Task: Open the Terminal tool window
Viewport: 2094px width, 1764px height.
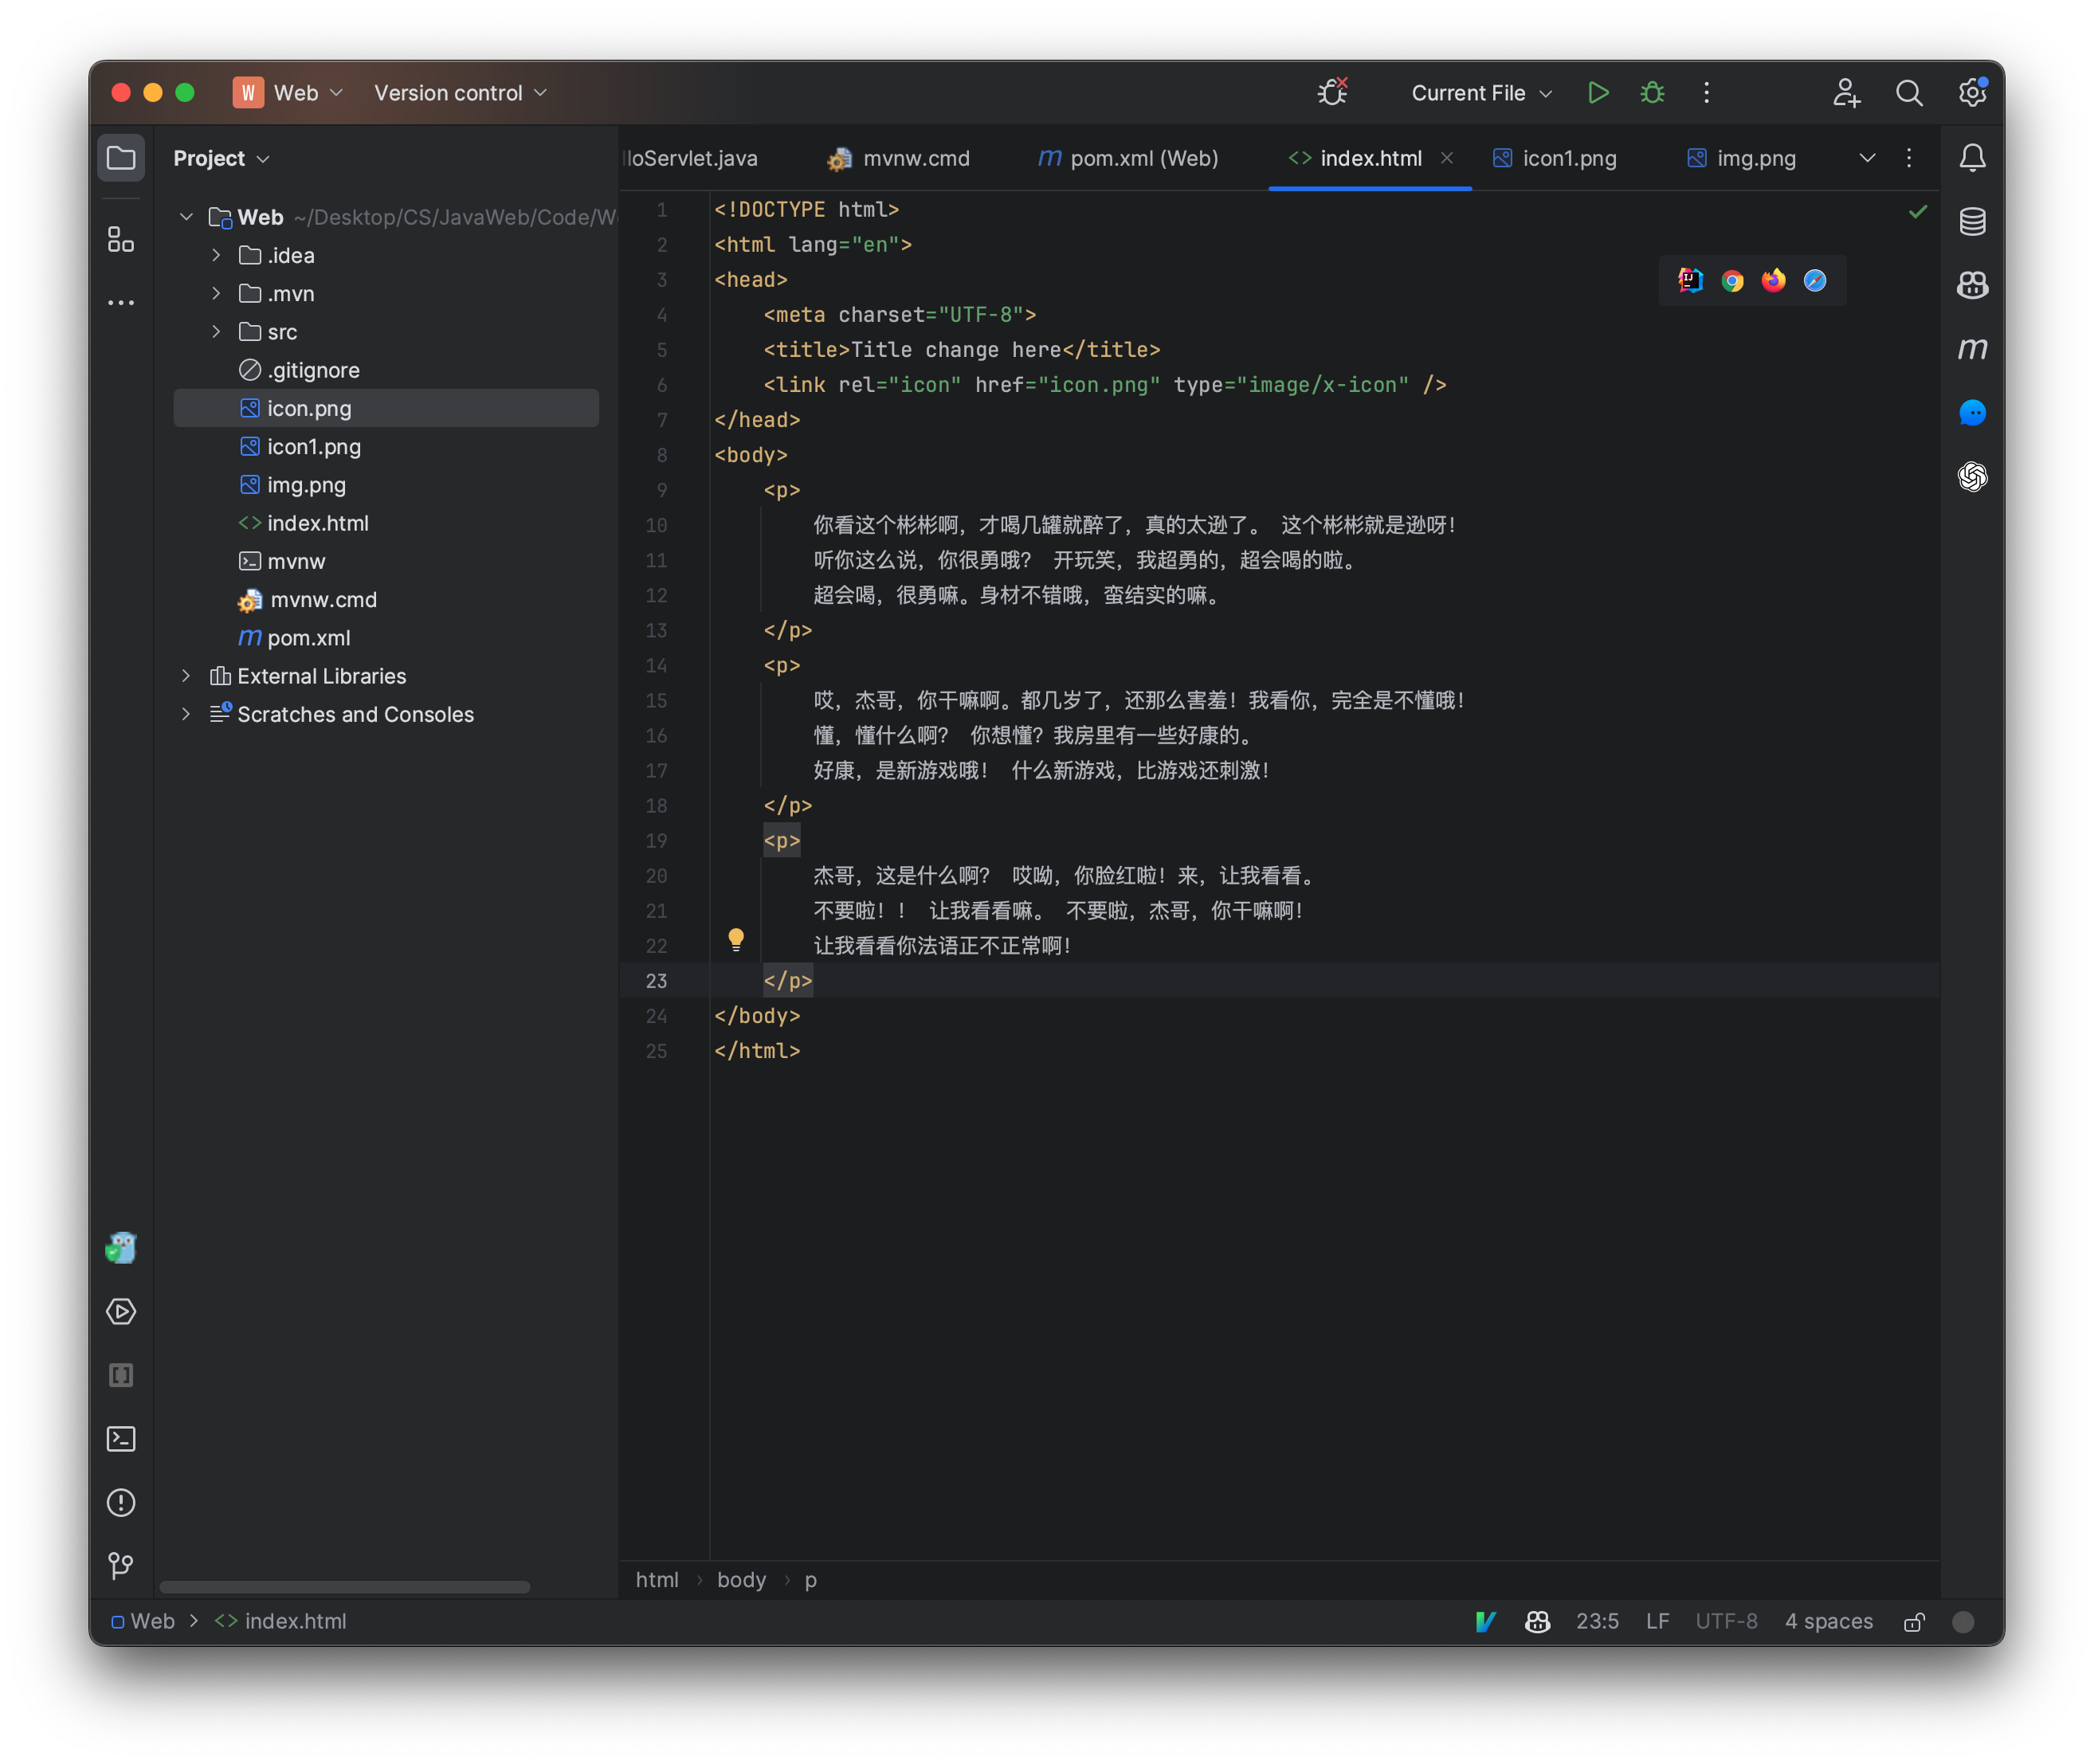Action: click(x=121, y=1438)
